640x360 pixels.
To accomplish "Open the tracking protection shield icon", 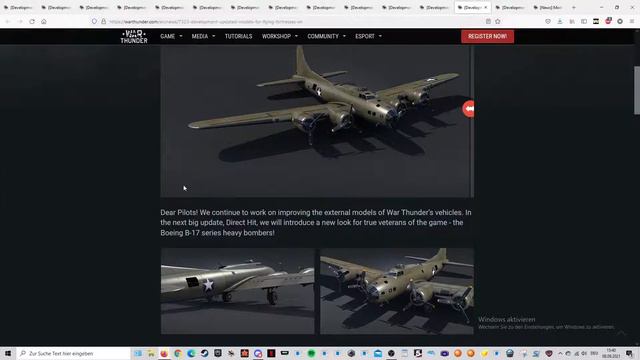I will 94,21.
